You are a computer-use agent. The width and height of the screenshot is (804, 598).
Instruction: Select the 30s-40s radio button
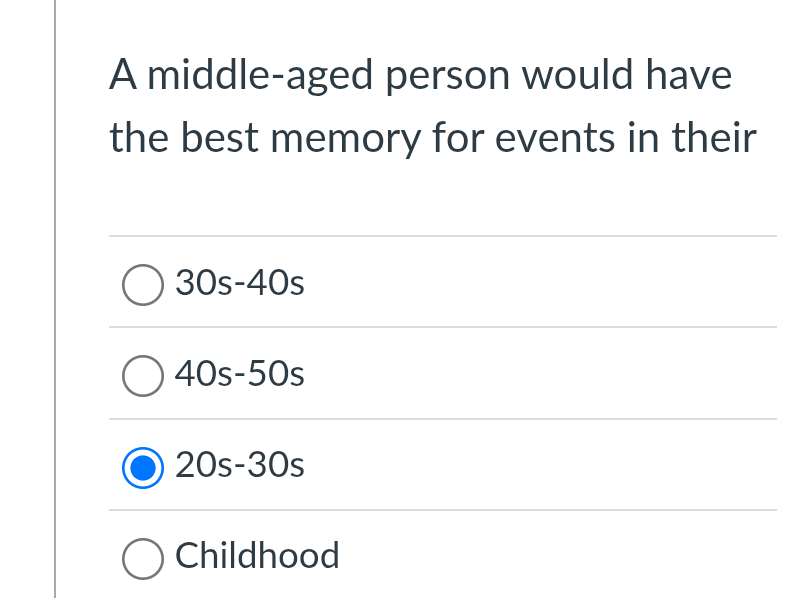pyautogui.click(x=143, y=285)
